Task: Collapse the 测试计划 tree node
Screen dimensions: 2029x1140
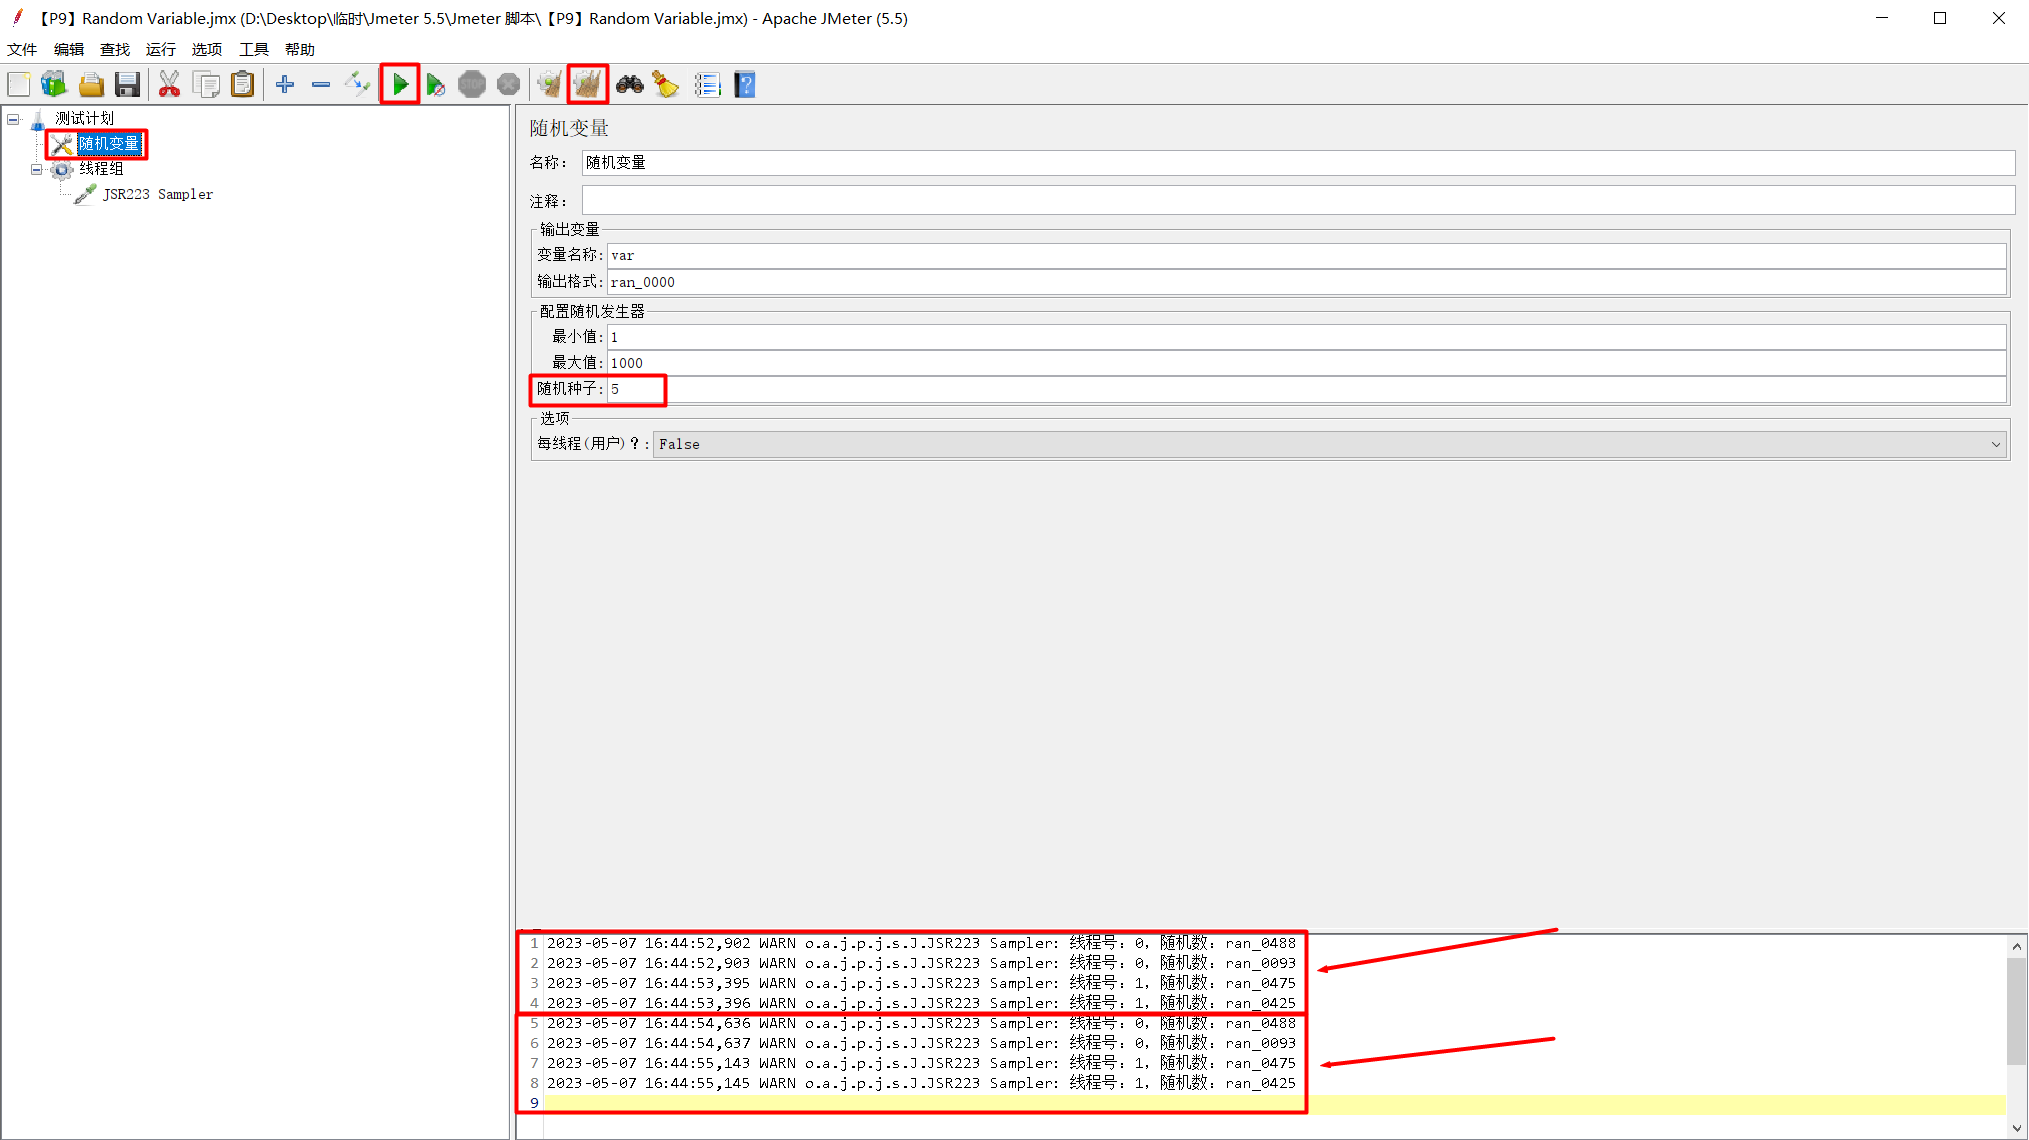Action: (x=14, y=119)
